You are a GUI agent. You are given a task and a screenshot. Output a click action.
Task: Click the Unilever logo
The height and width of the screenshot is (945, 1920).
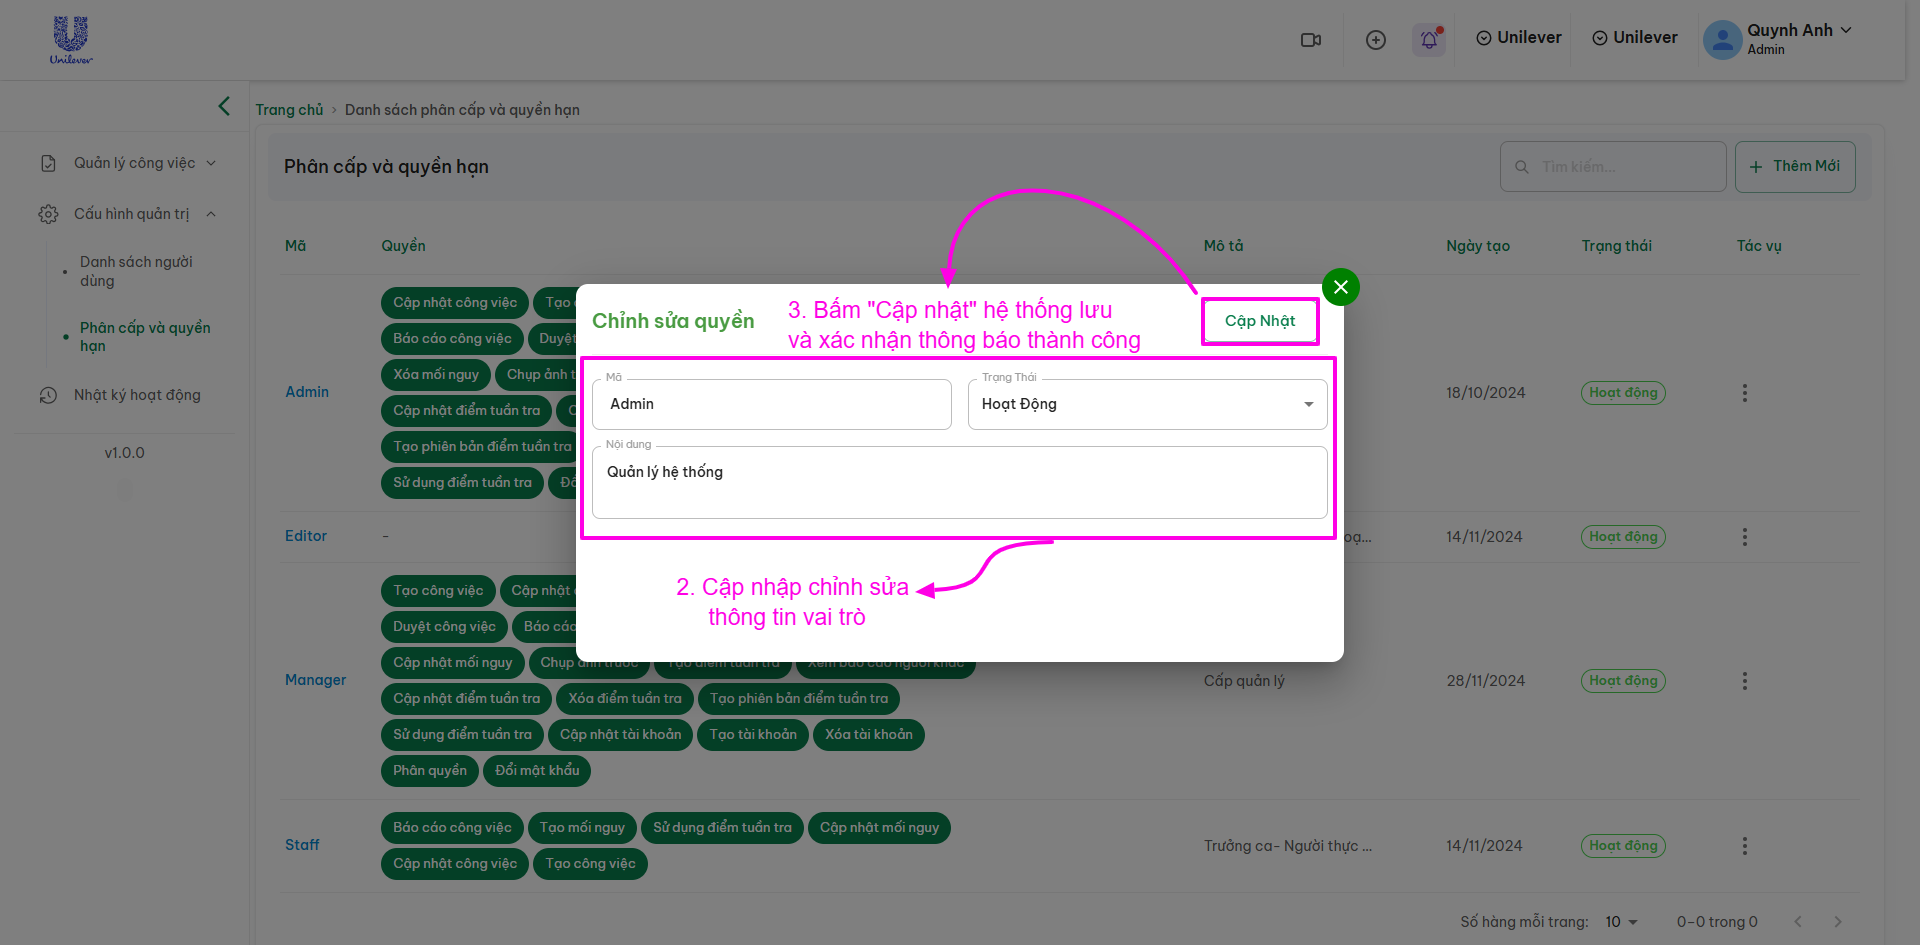tap(71, 40)
